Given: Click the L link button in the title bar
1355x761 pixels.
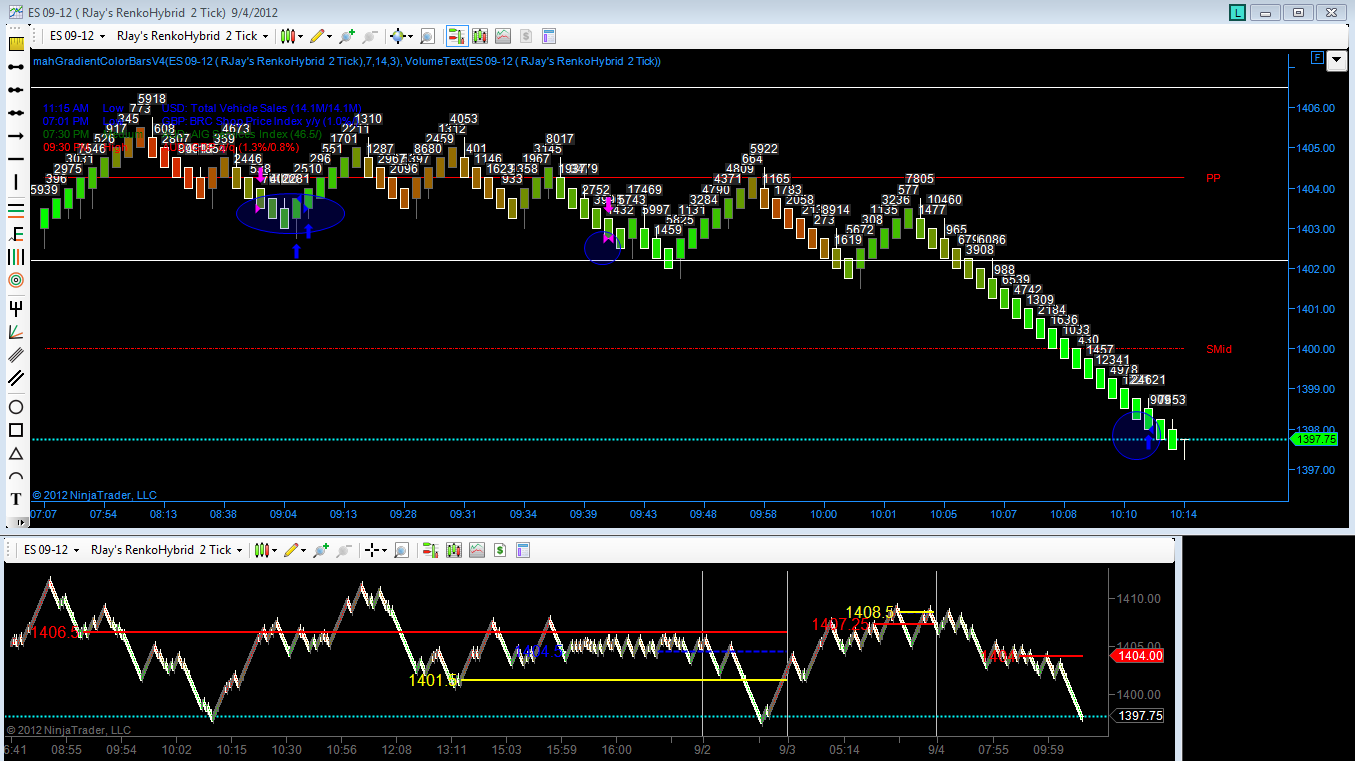Looking at the screenshot, I should pos(1238,13).
